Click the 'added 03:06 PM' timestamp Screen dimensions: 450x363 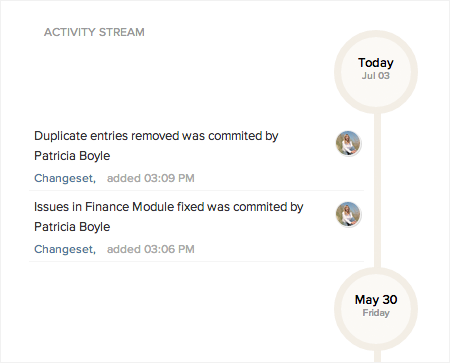[x=151, y=249]
